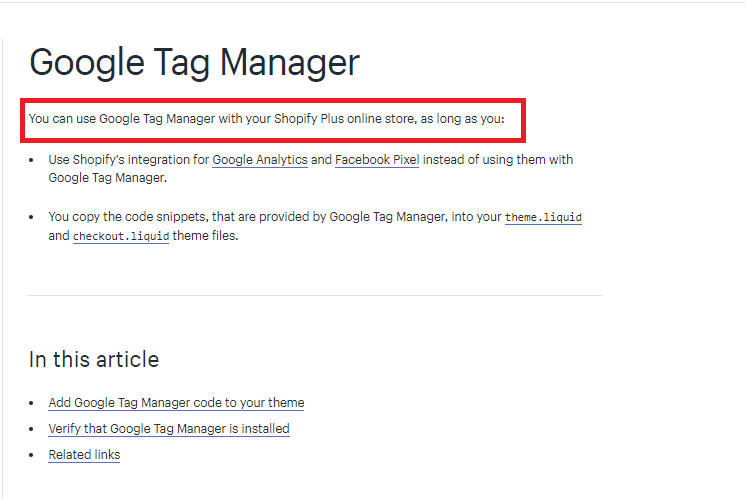
Task: Click the bullet marker beside You copy the code snippets
Action: tap(31, 217)
